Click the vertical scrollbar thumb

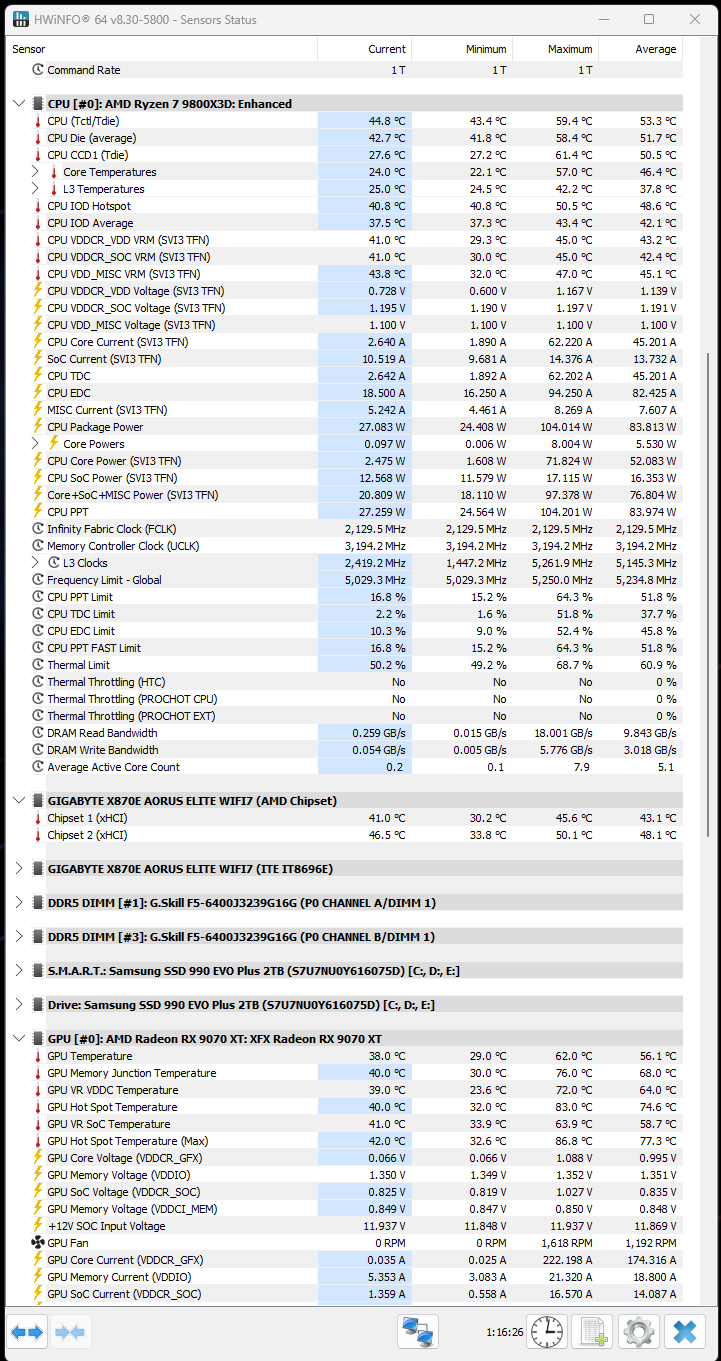pos(709,595)
